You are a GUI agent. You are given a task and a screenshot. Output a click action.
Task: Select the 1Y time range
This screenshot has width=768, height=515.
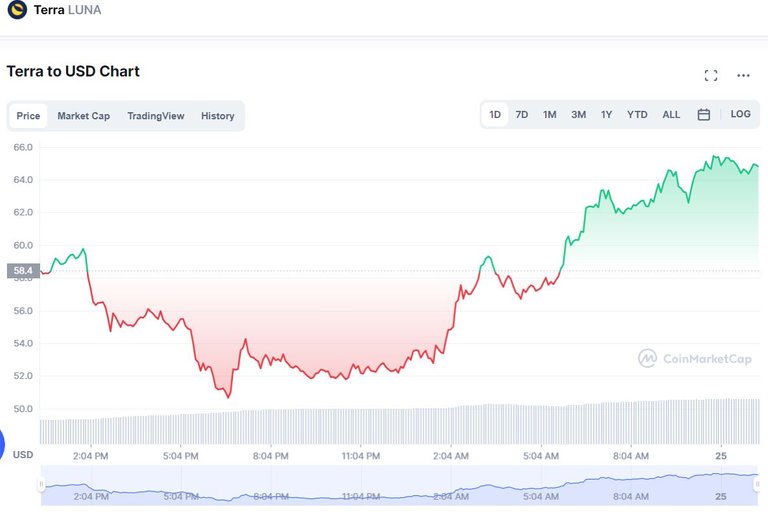click(606, 115)
